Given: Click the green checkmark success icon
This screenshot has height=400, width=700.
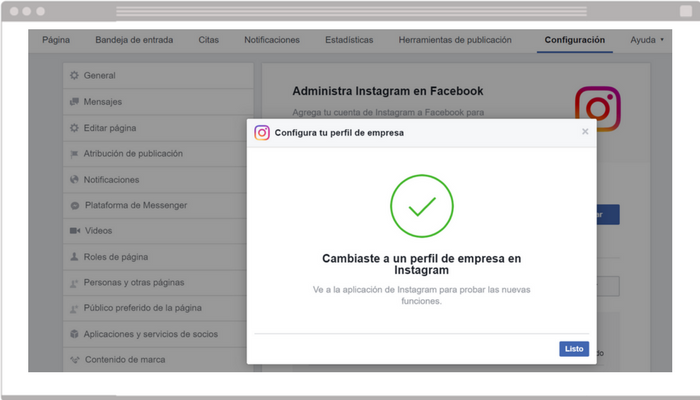Looking at the screenshot, I should tap(422, 206).
